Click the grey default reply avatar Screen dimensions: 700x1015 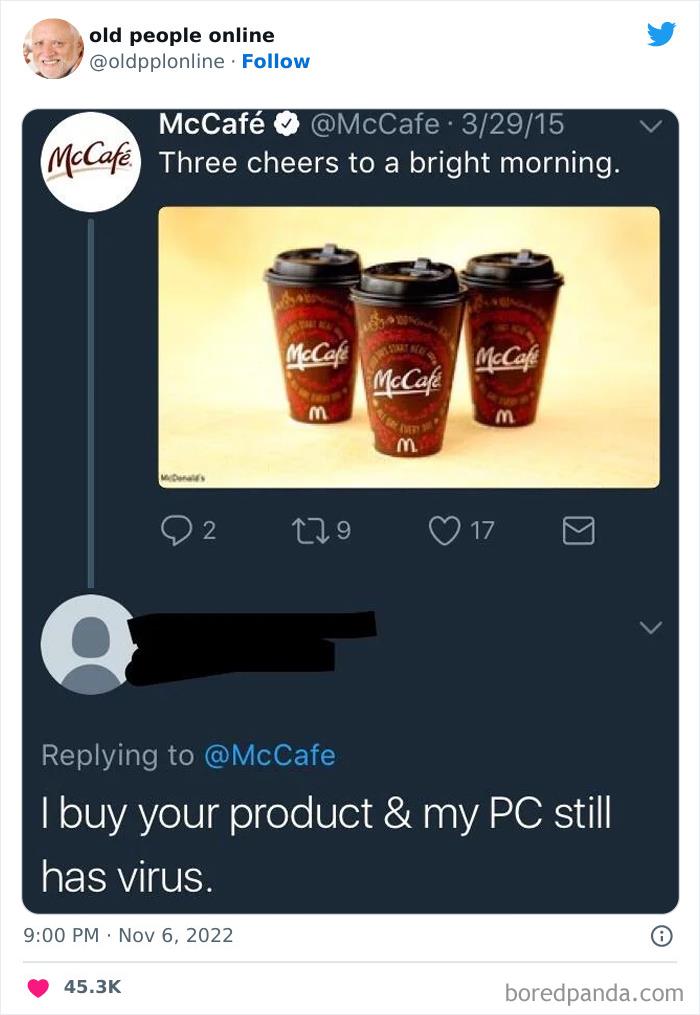click(87, 644)
